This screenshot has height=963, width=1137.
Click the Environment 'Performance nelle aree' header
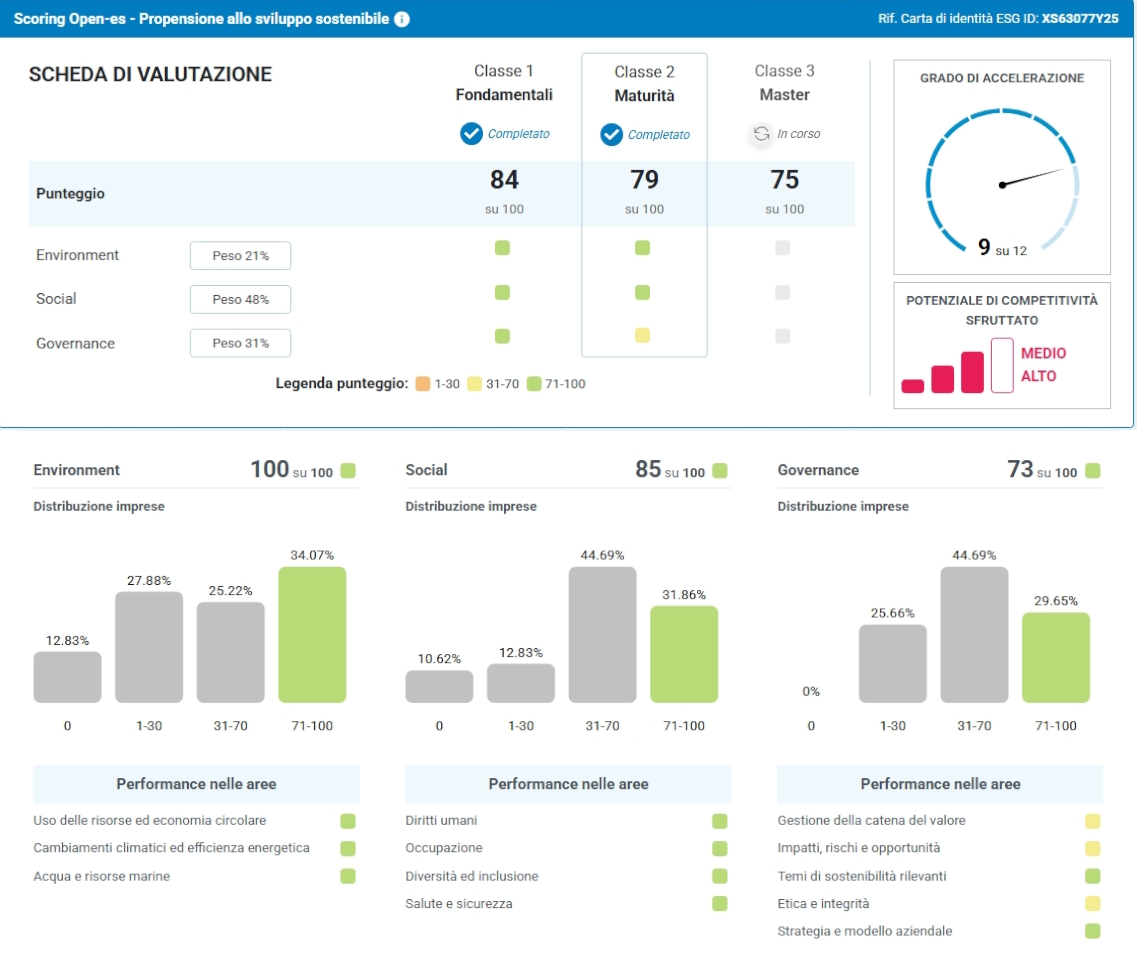coord(197,784)
